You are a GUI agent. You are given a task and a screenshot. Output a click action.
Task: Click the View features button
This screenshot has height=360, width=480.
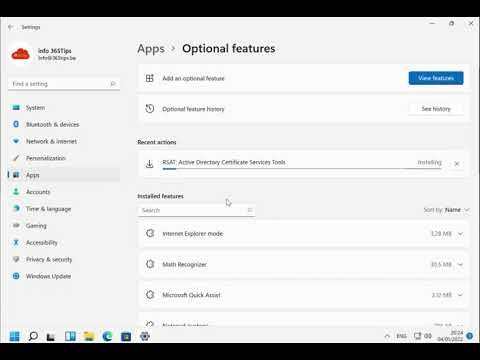[436, 78]
